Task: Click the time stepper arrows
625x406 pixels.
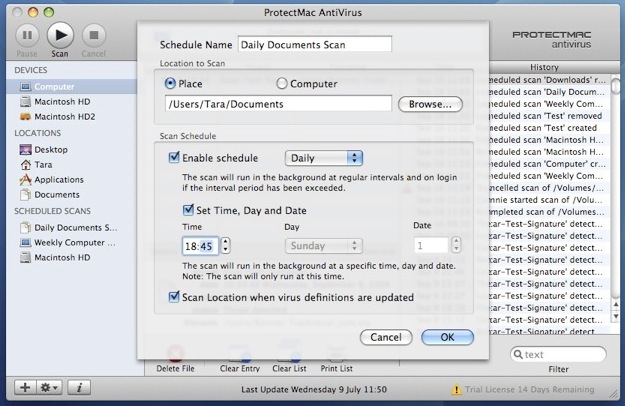Action: pyautogui.click(x=225, y=245)
